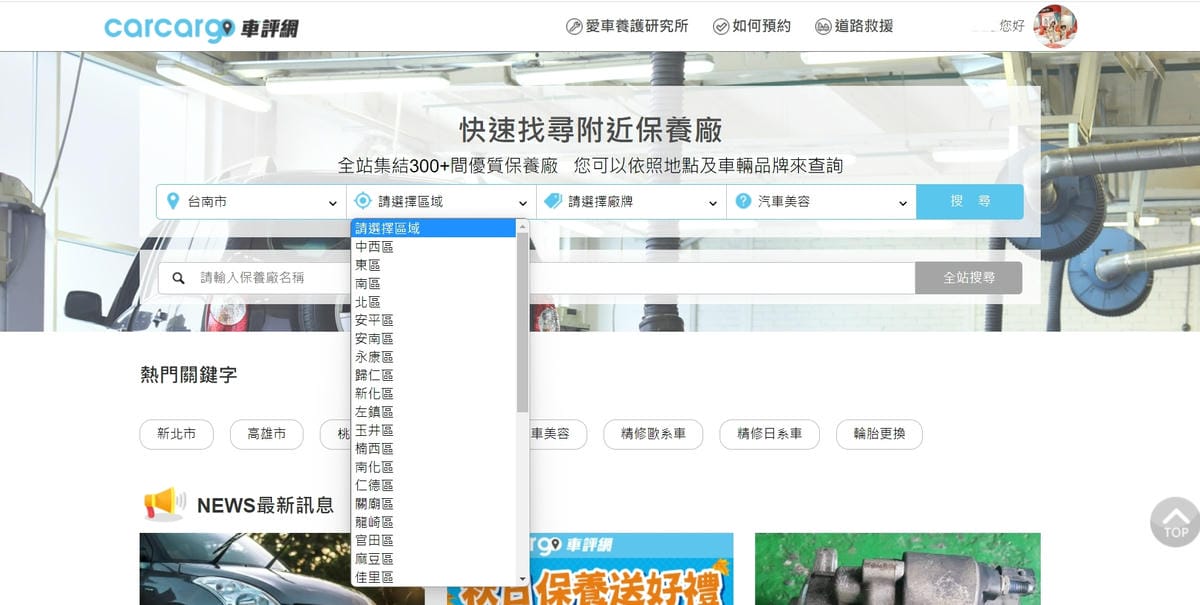
Task: Pick 仁德區 from the district options
Action: point(375,485)
